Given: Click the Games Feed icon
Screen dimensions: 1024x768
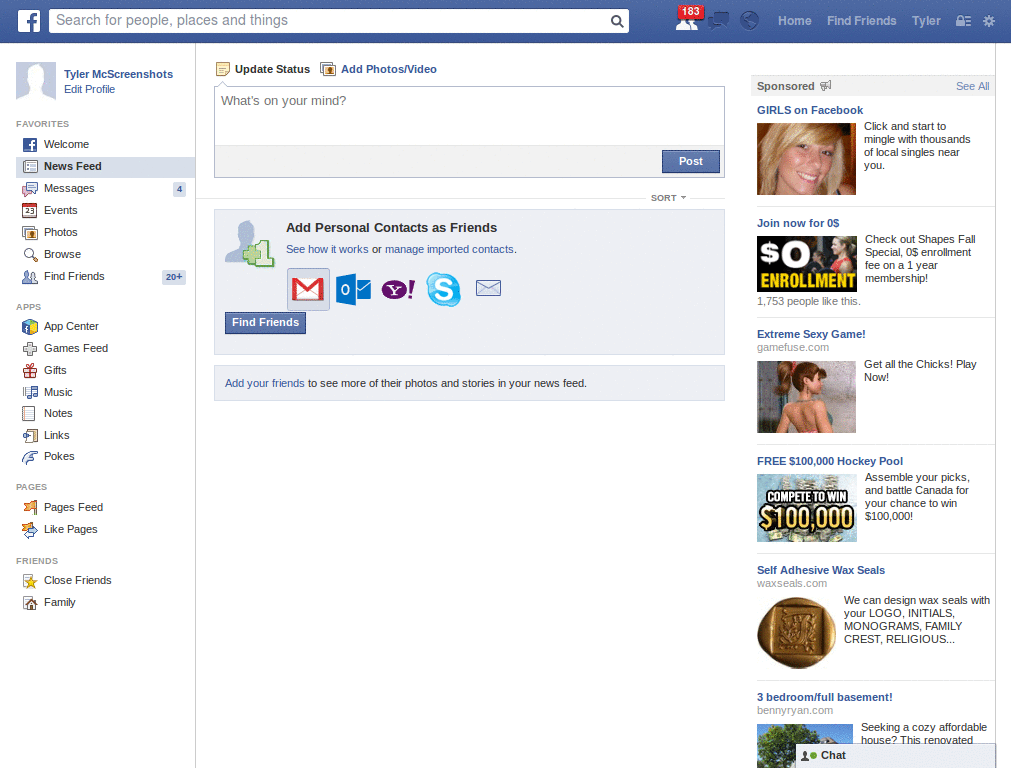Looking at the screenshot, I should click(30, 349).
